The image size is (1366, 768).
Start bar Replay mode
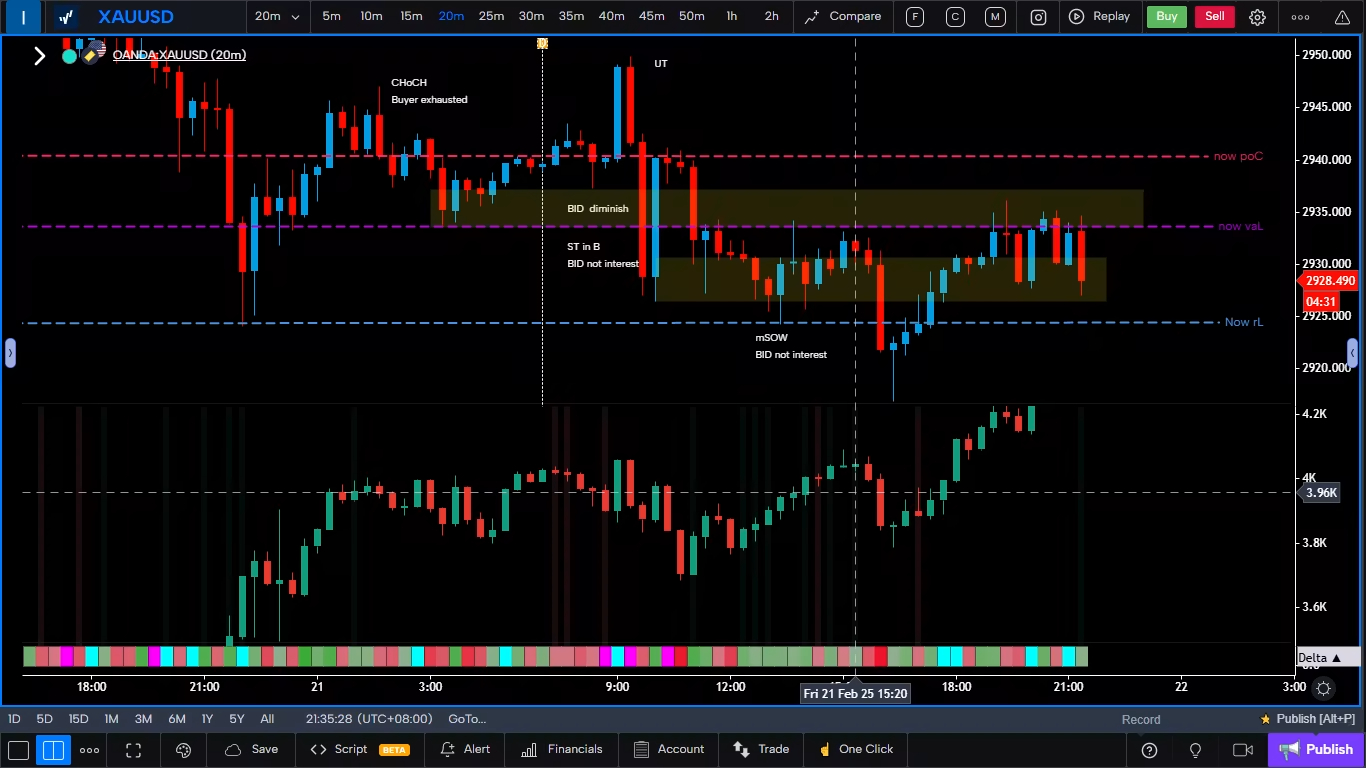click(x=1102, y=16)
